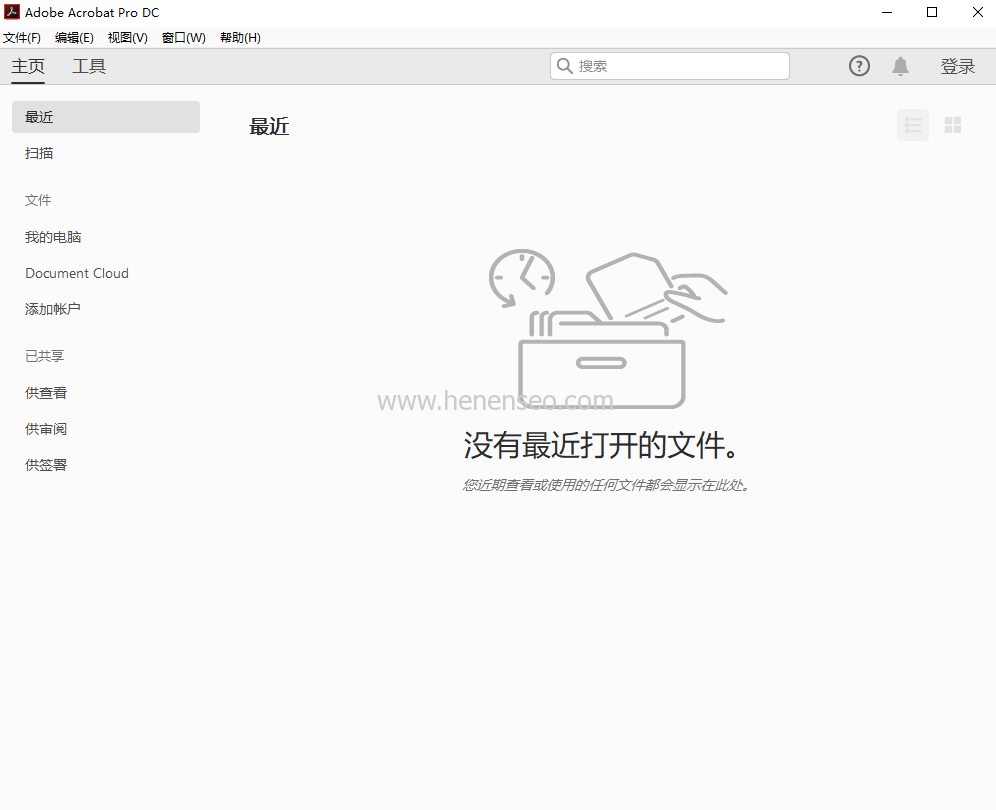
Task: Switch to list view icon
Action: tap(913, 125)
